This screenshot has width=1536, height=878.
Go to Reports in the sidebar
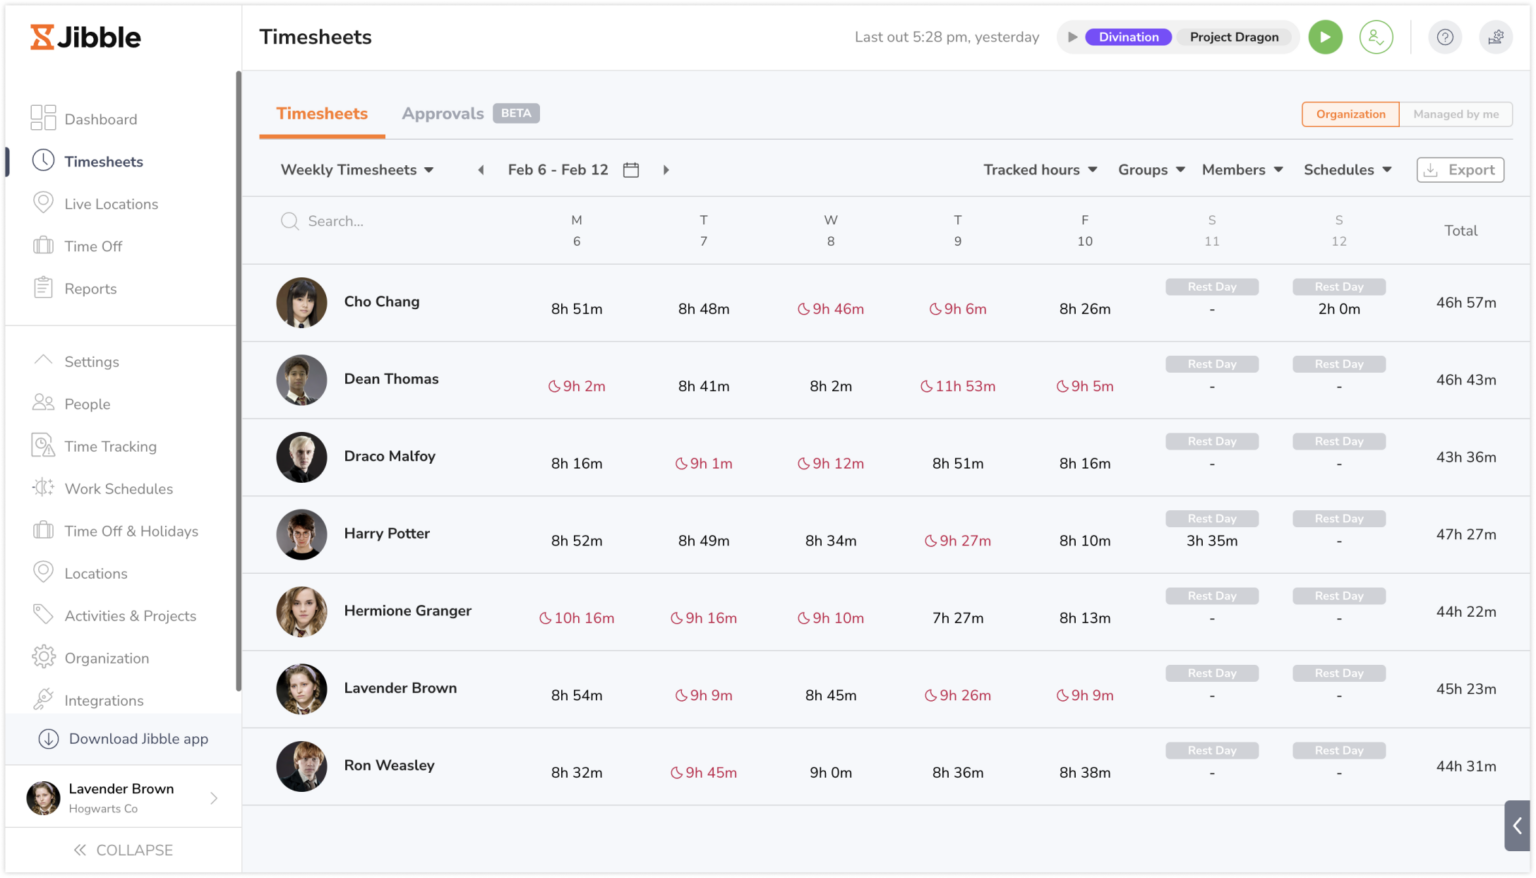90,289
